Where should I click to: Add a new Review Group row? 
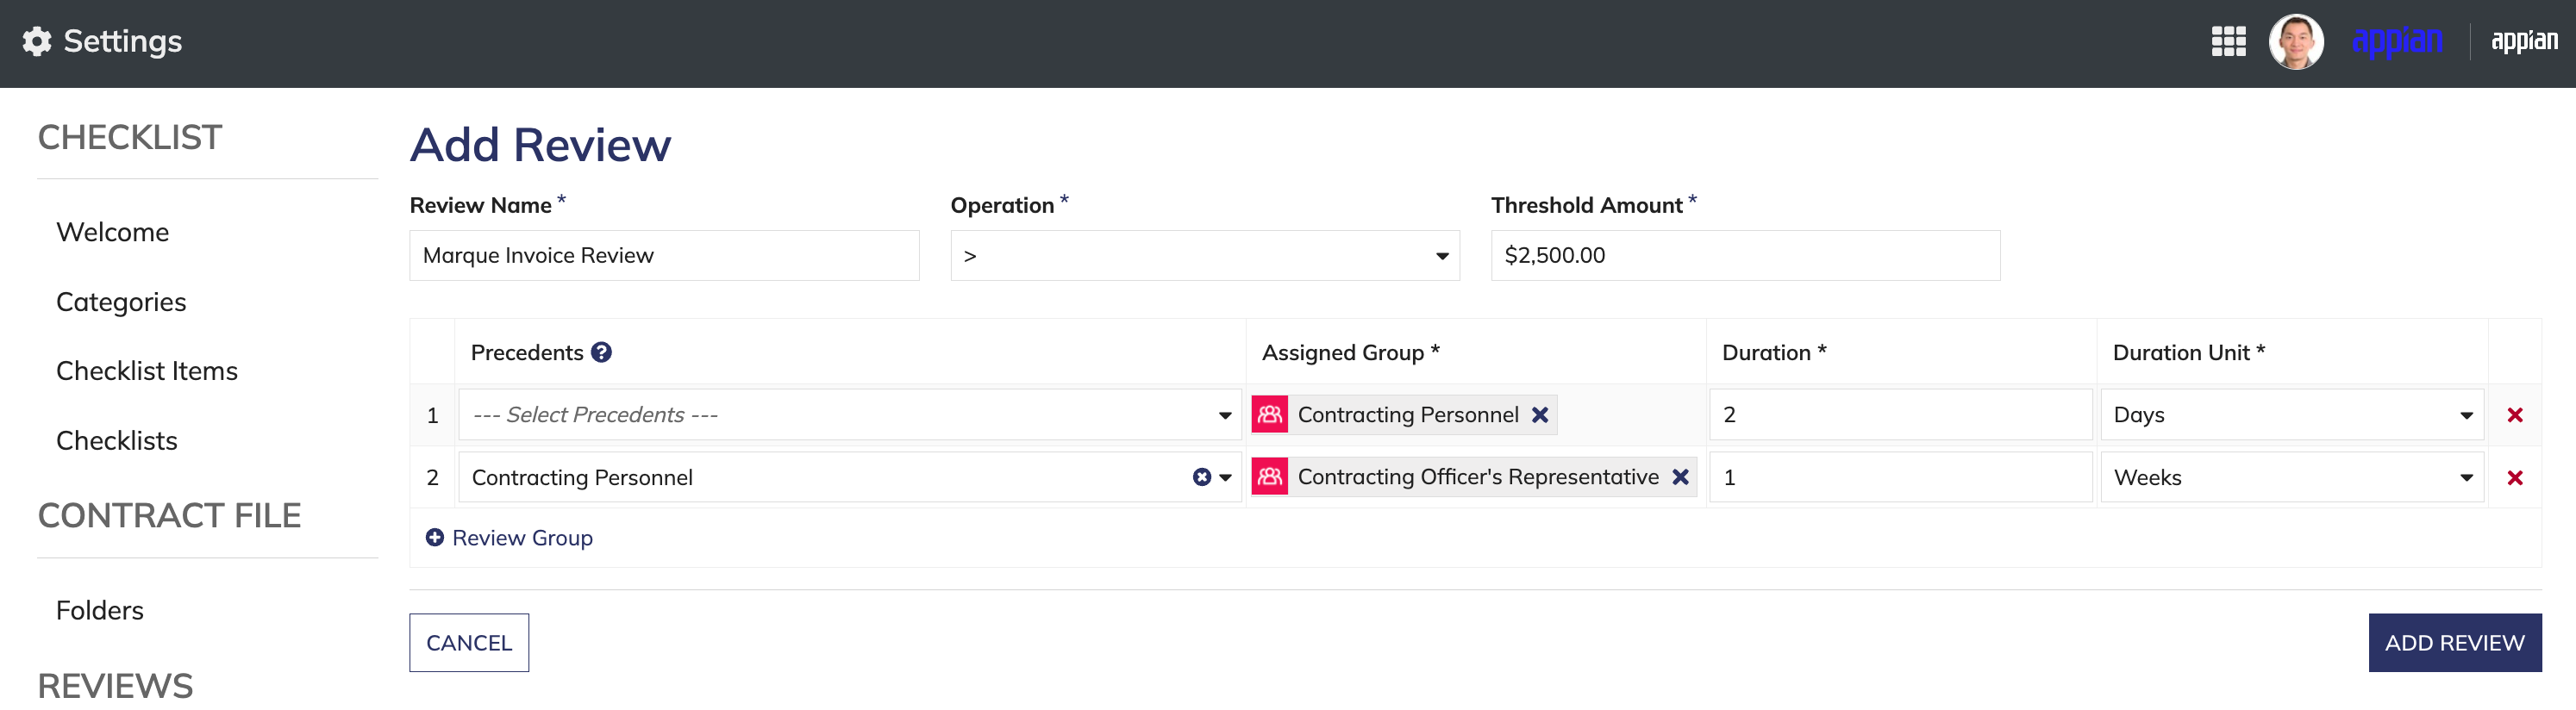point(509,537)
